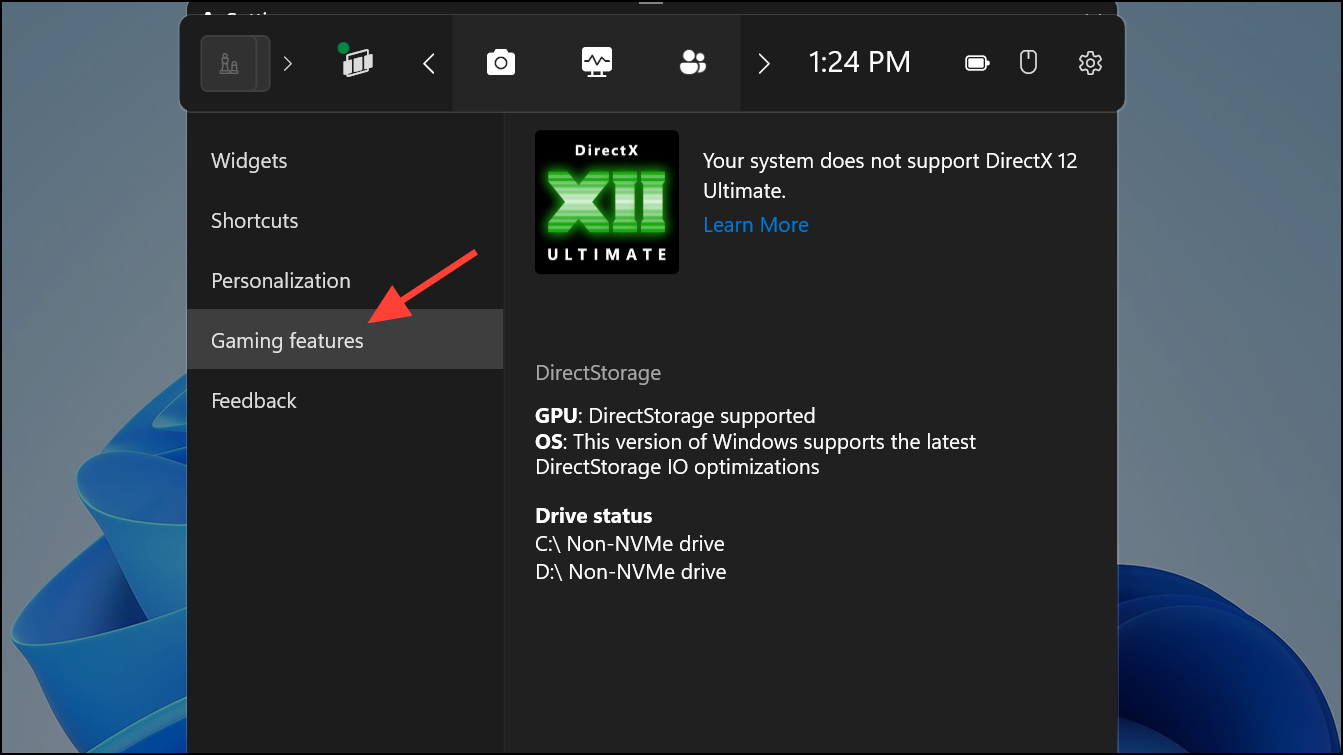This screenshot has height=755, width=1343.
Task: Click the DirectX 12 Ultimate logo
Action: (607, 202)
